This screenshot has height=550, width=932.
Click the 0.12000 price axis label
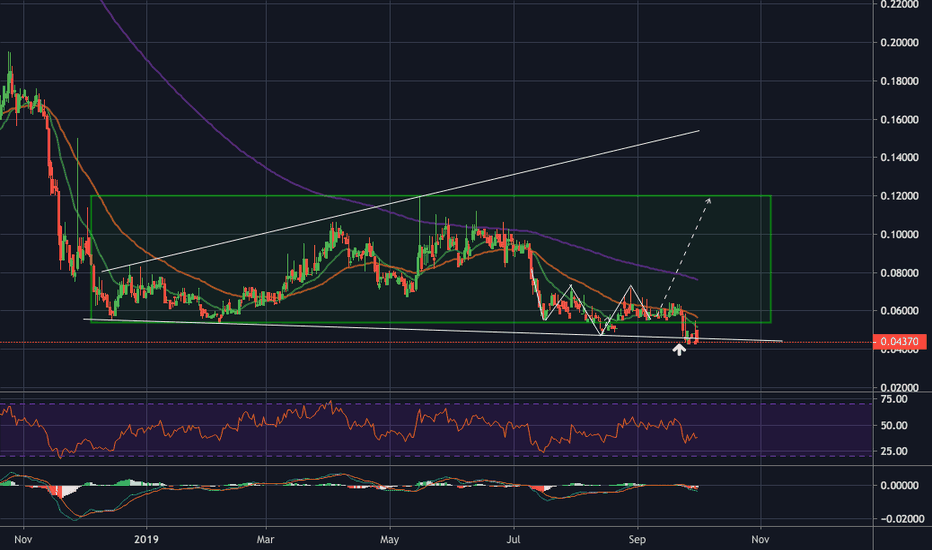[x=899, y=196]
